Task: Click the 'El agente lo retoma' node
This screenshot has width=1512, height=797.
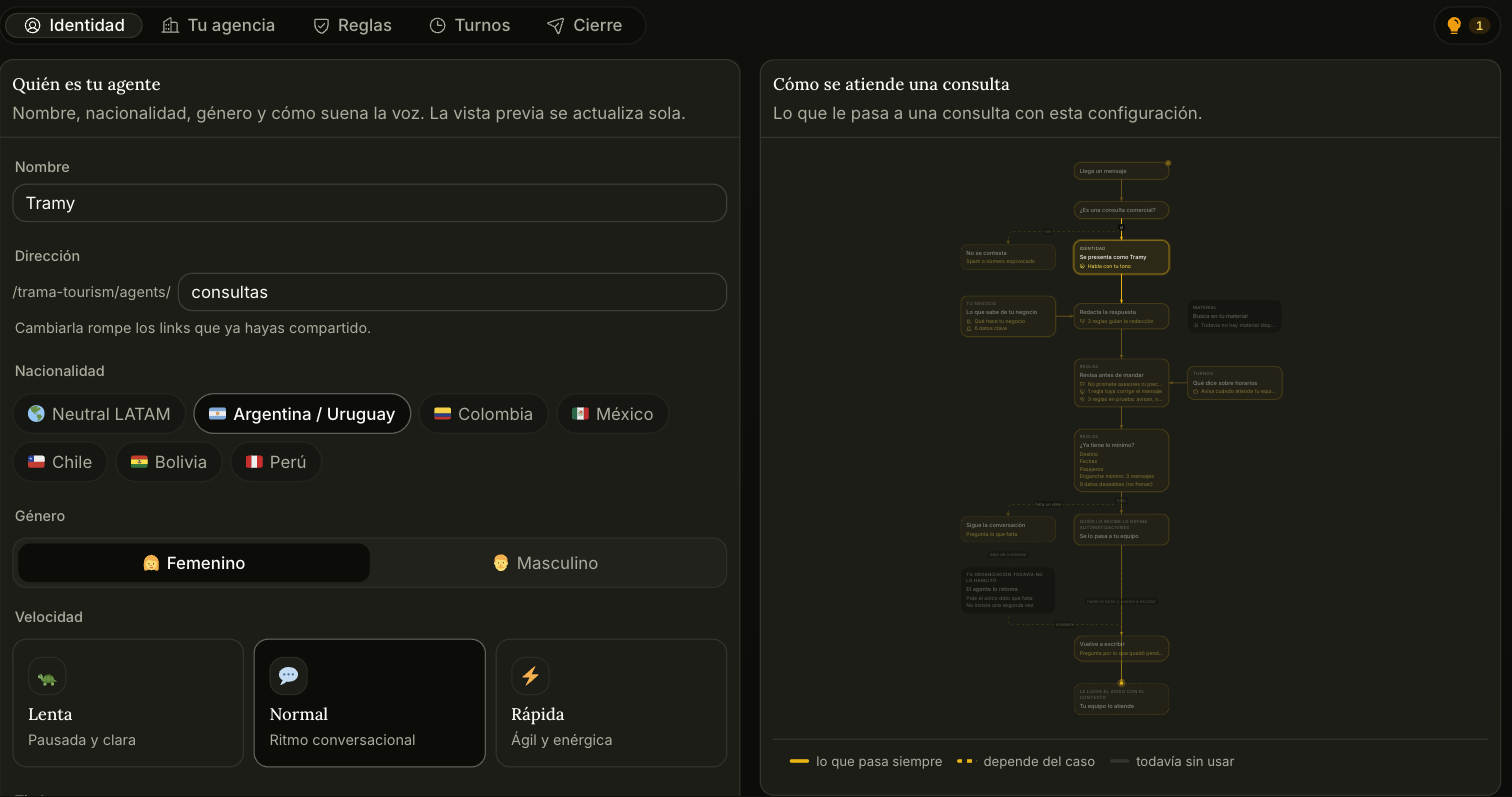Action: 1008,590
